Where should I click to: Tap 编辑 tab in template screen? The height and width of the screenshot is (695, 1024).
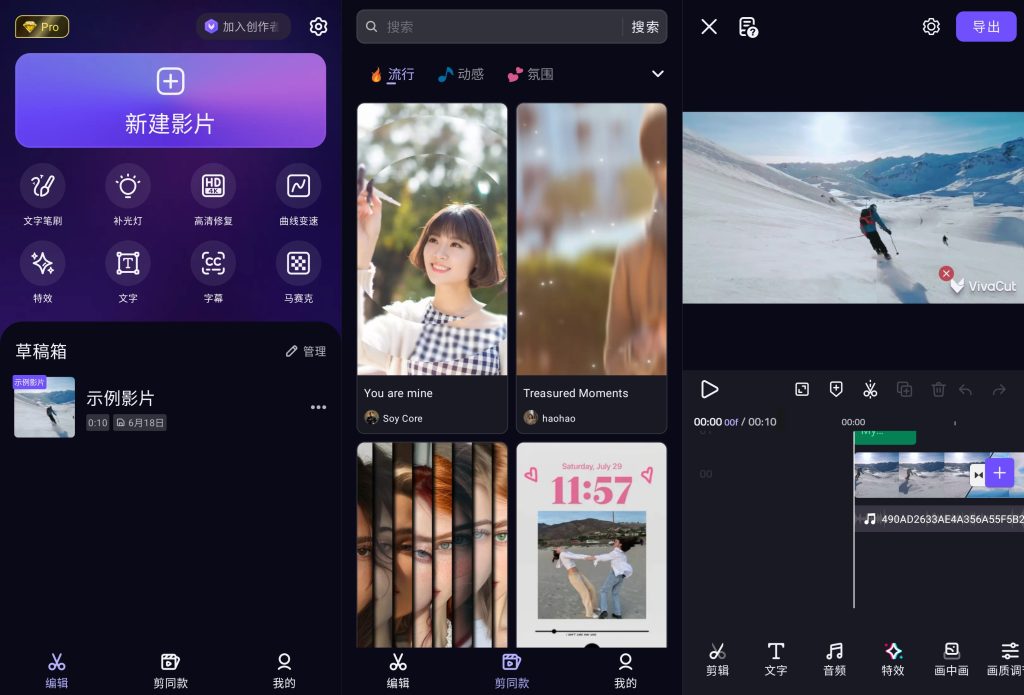398,671
